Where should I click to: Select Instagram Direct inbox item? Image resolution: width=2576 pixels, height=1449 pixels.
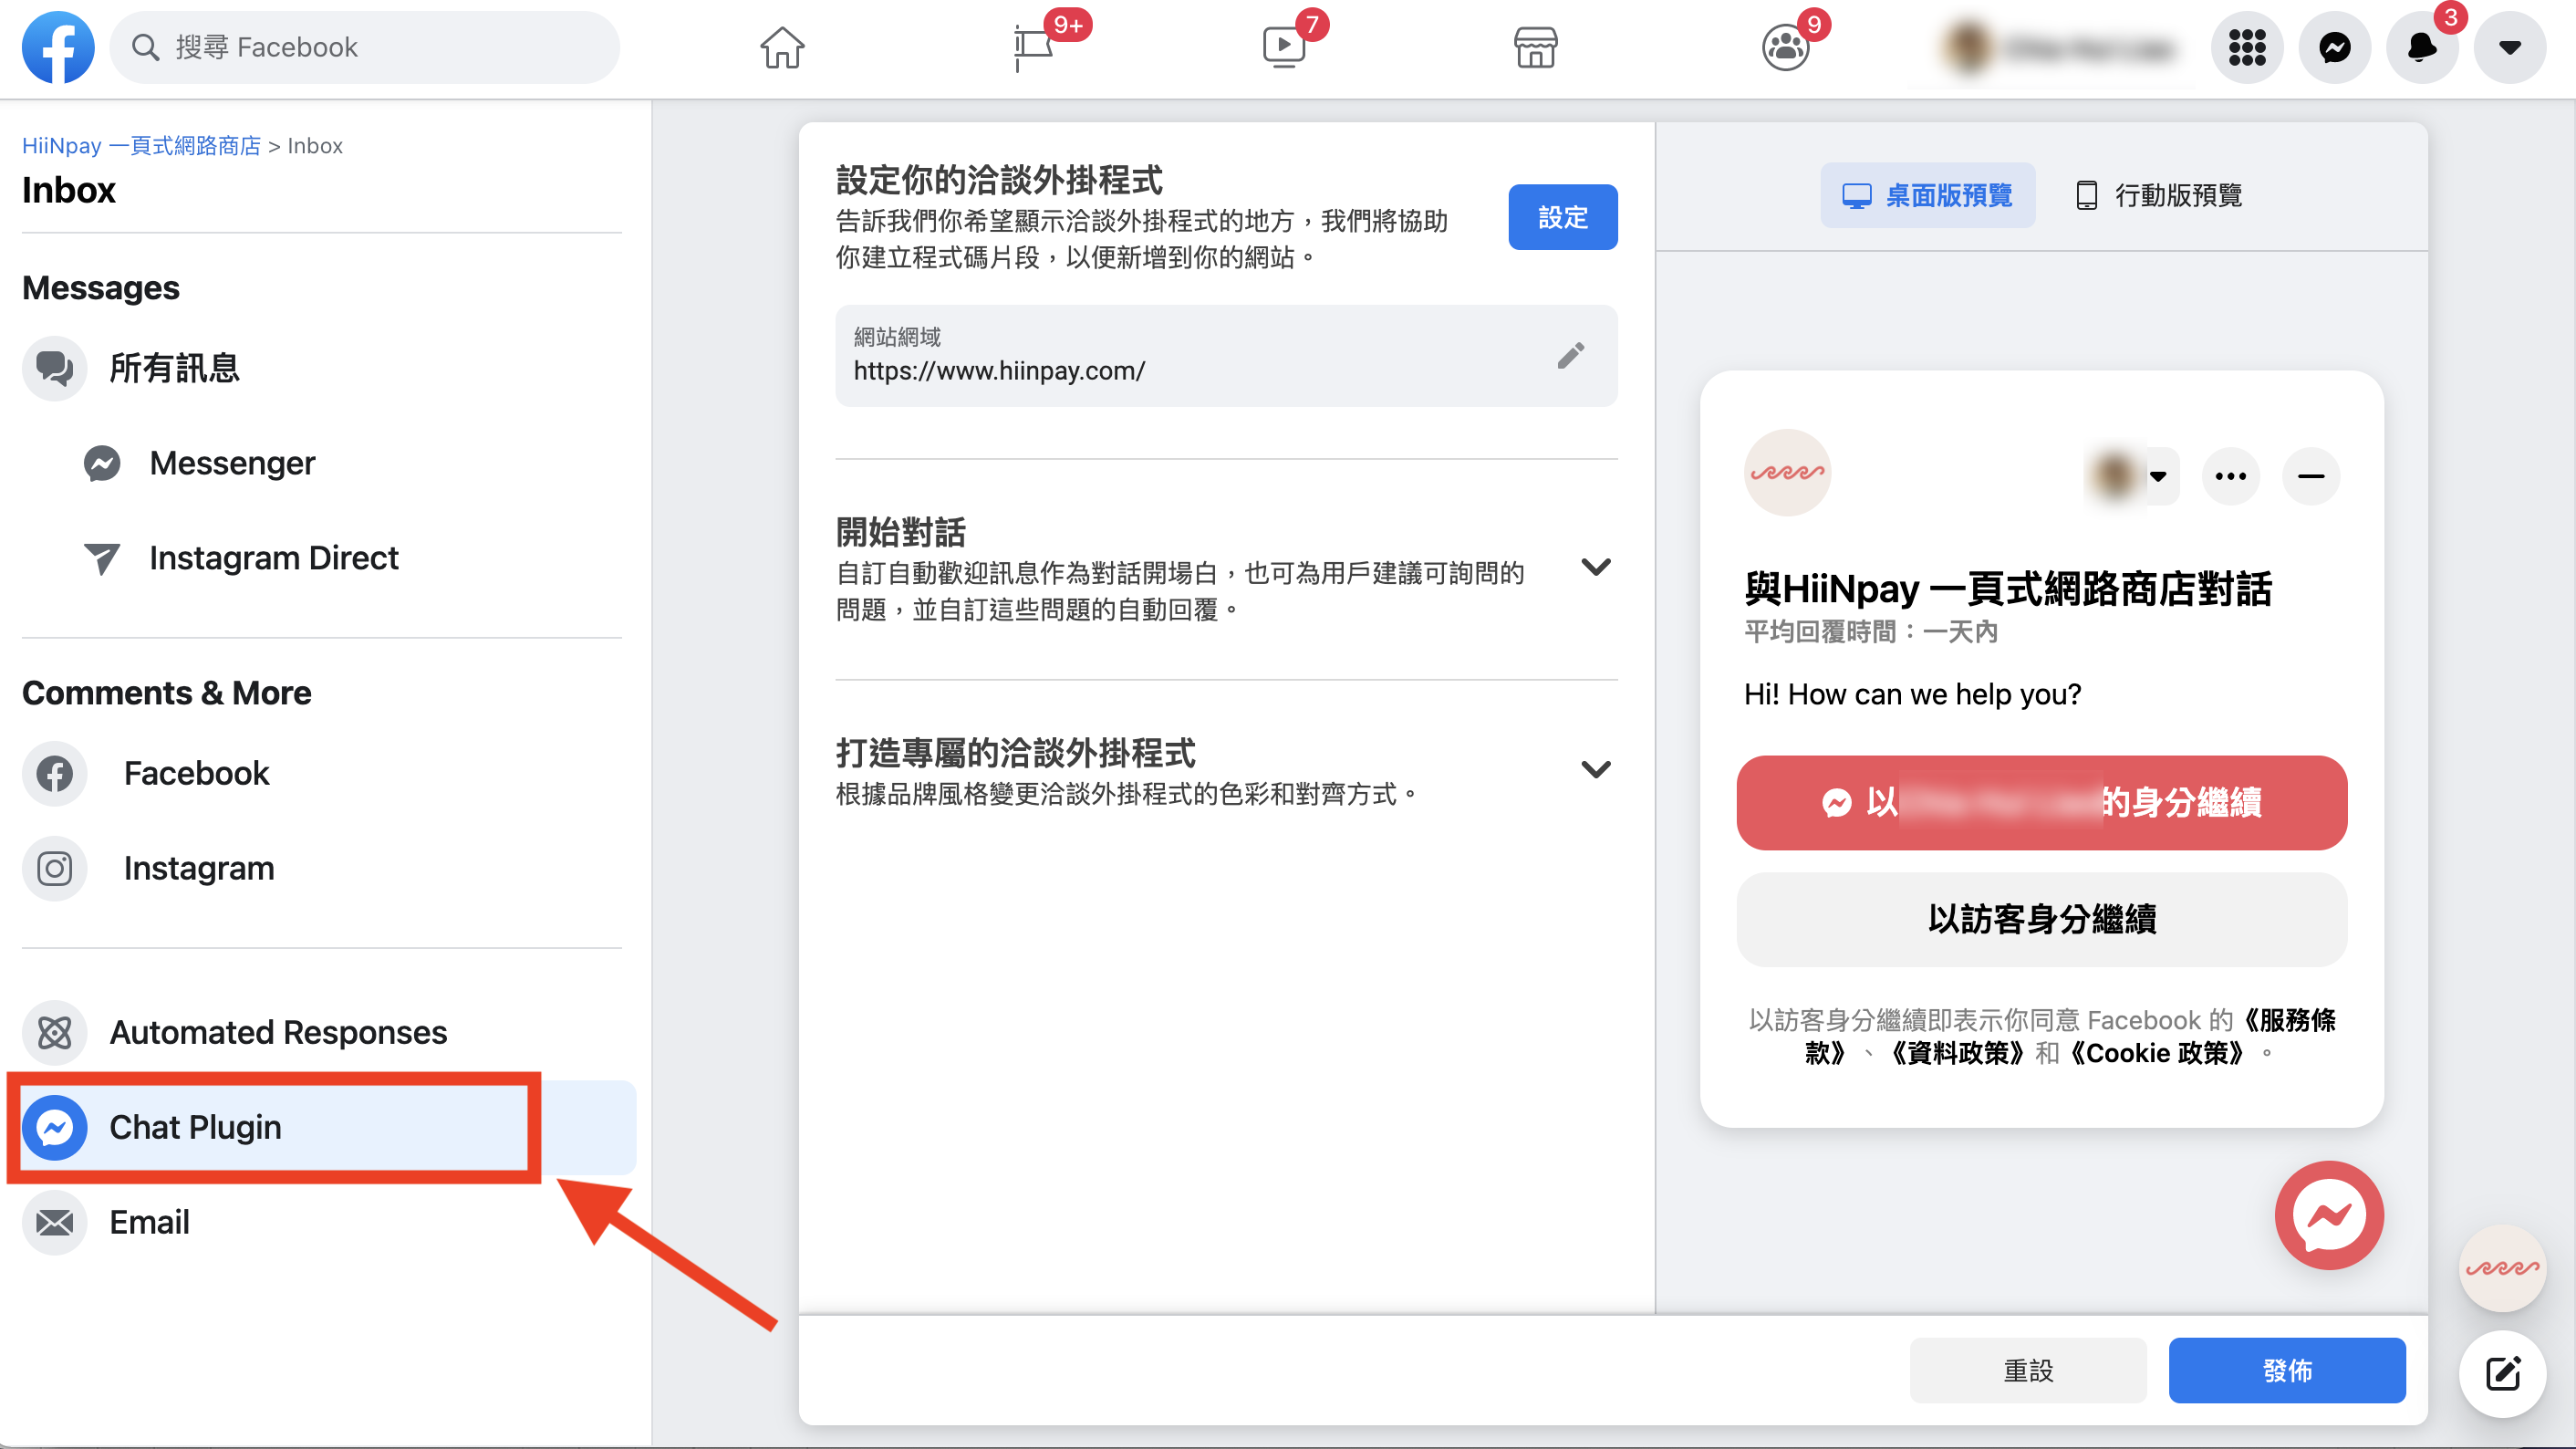273,557
